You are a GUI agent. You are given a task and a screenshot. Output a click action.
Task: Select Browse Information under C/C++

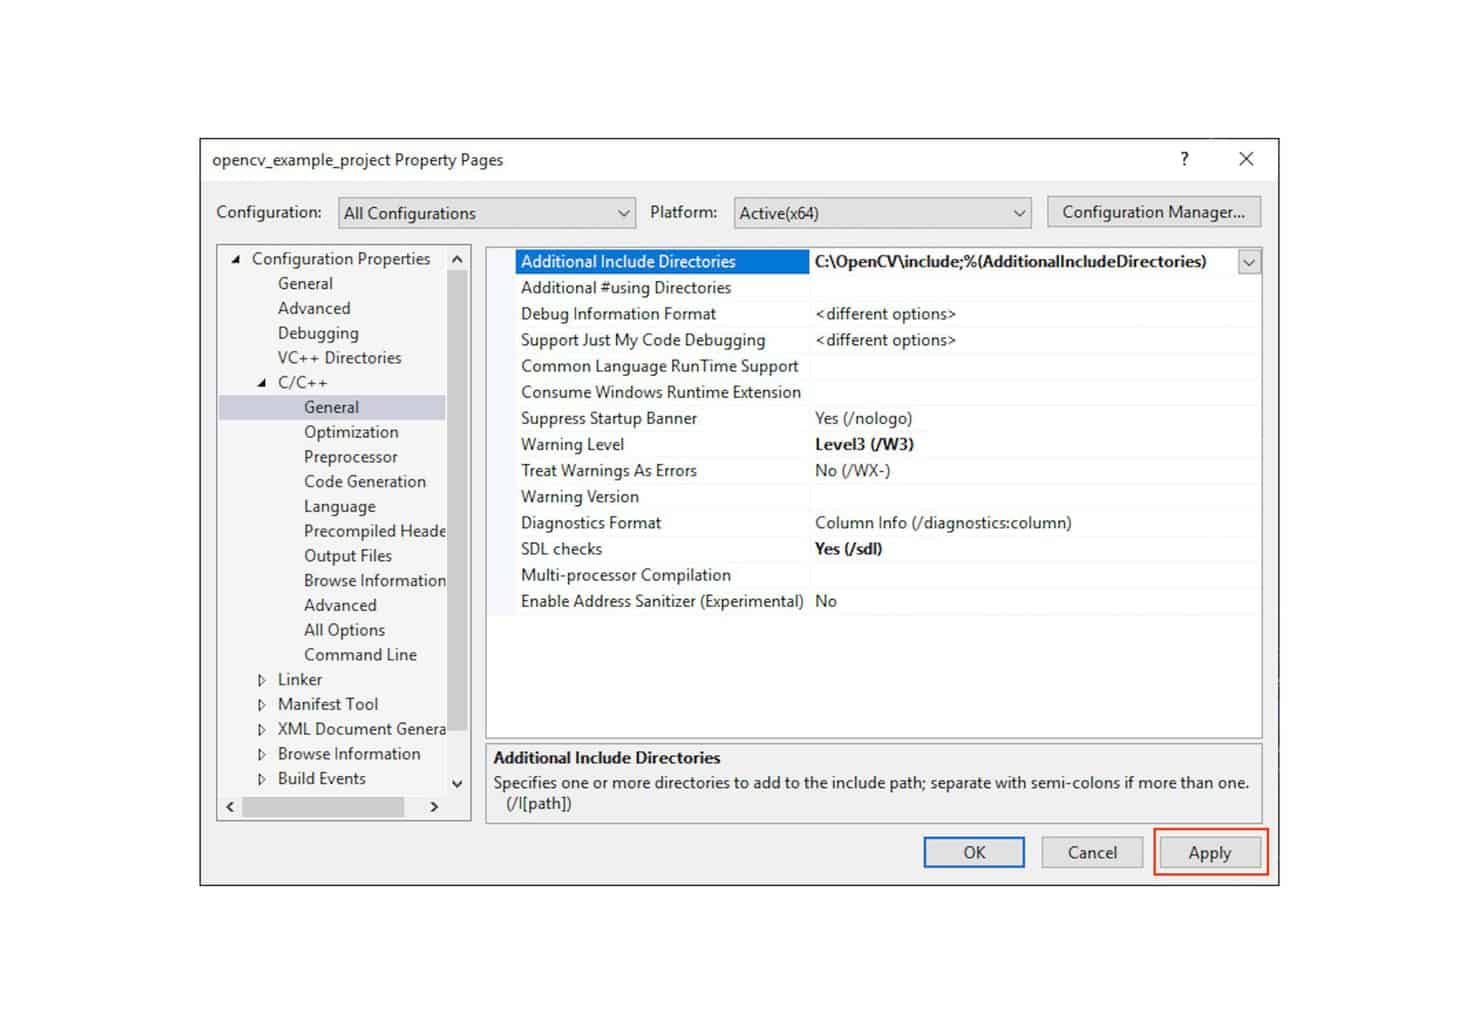375,580
